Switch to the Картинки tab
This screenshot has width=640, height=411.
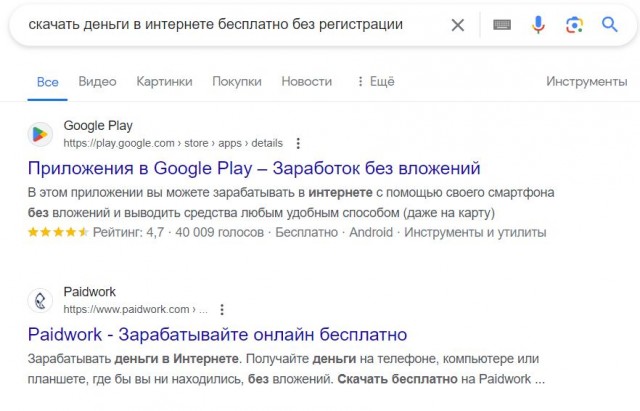(x=164, y=82)
